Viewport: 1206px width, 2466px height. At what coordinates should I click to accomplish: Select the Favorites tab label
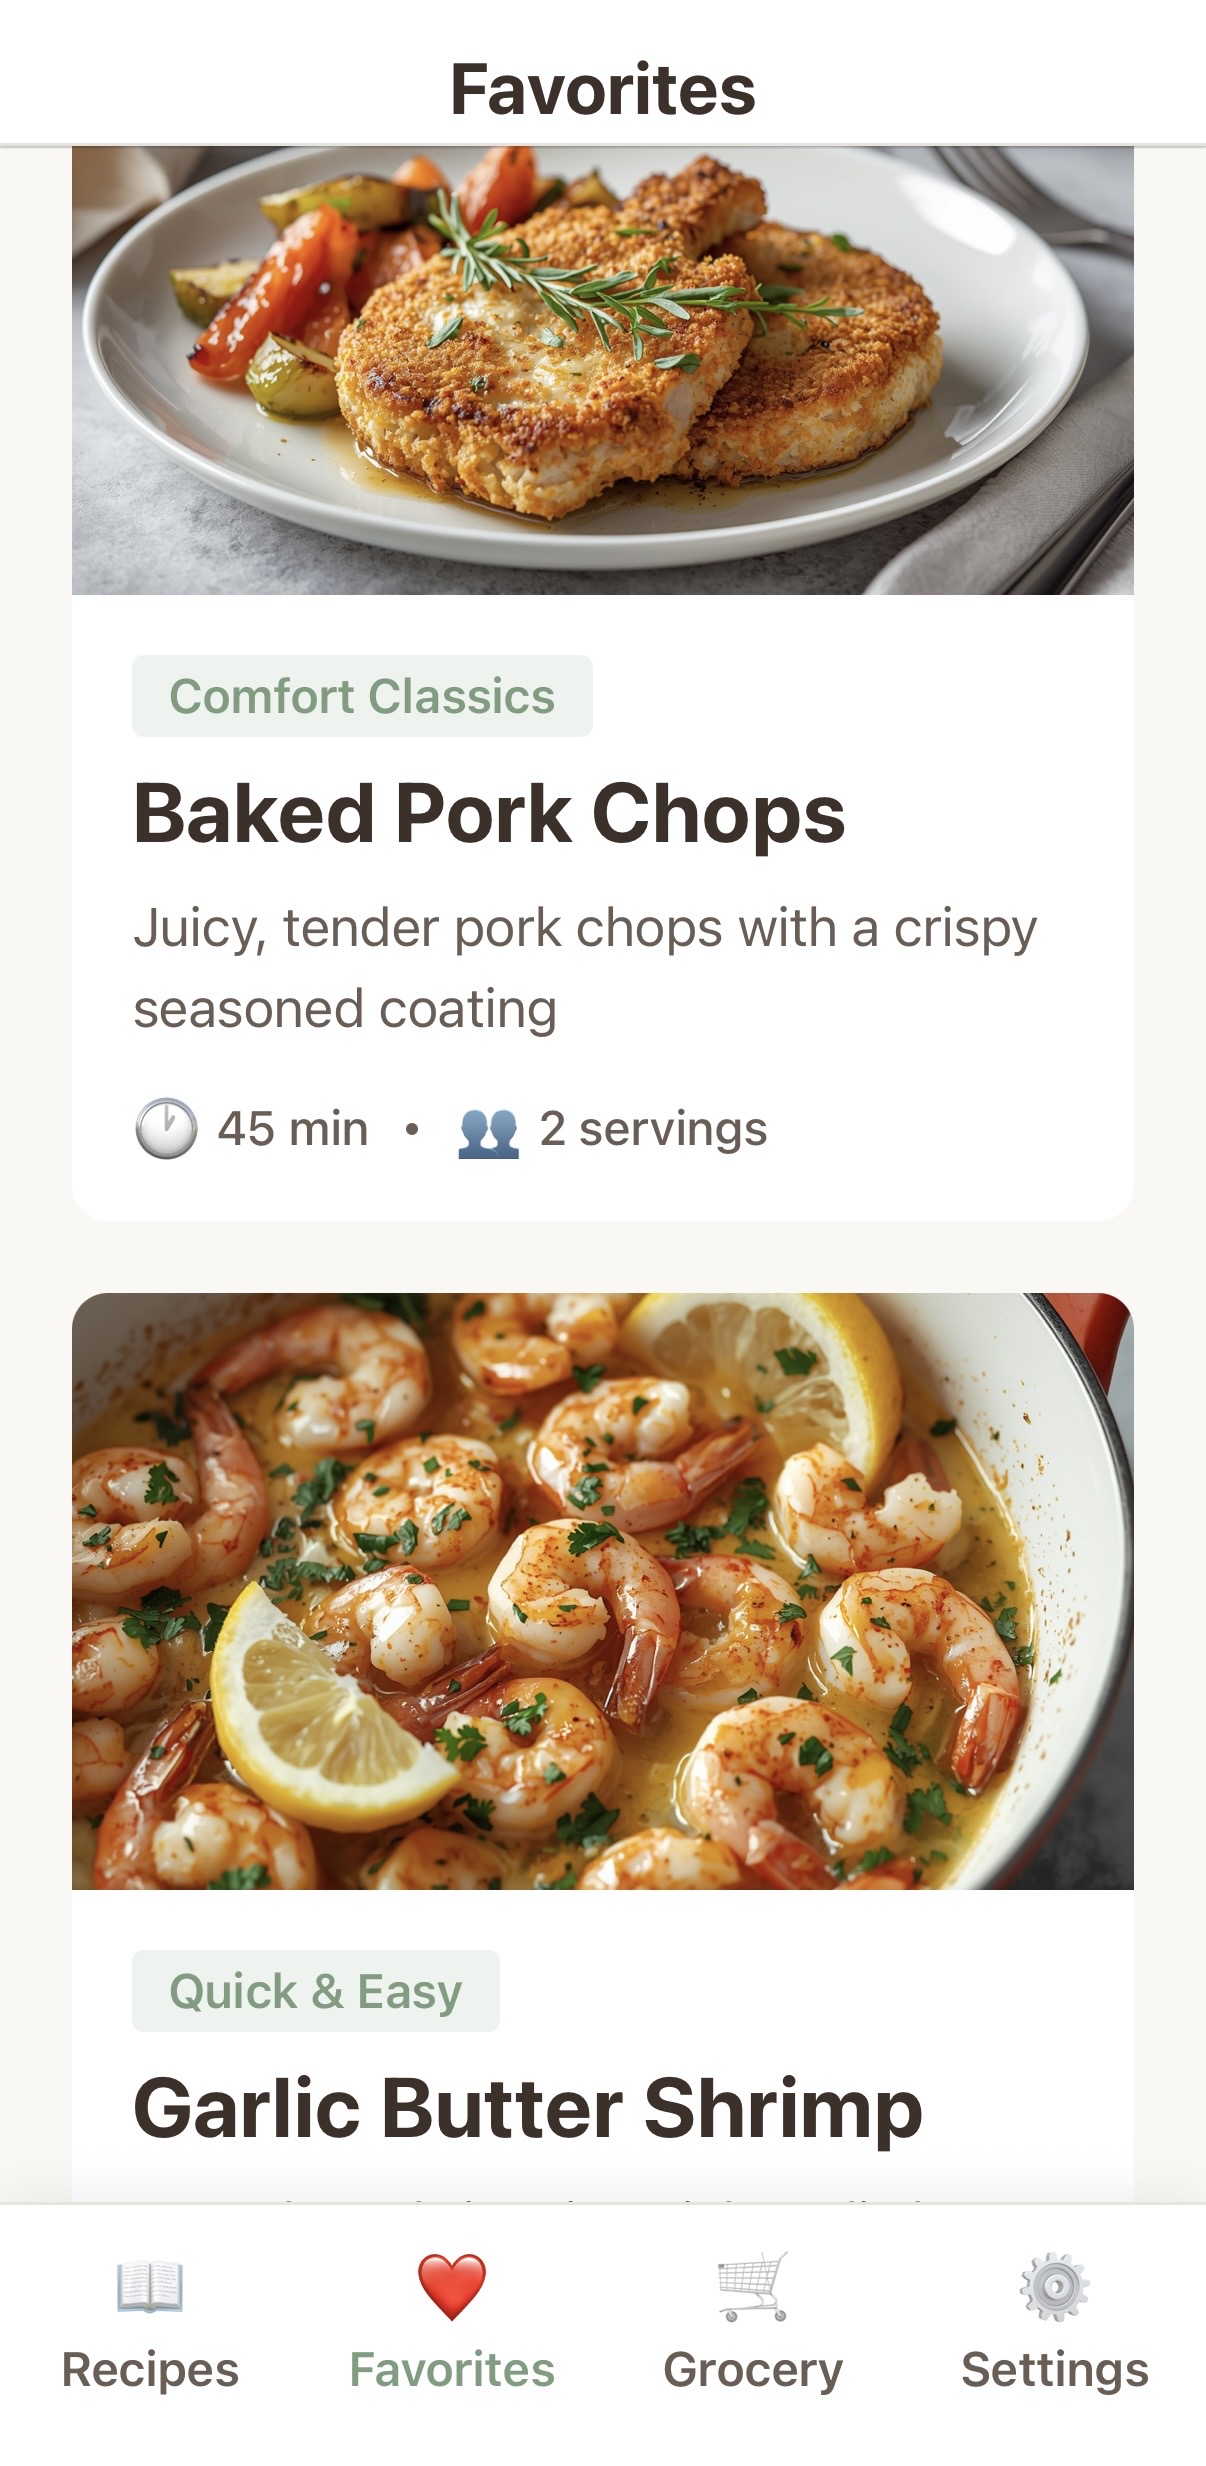pos(452,2370)
